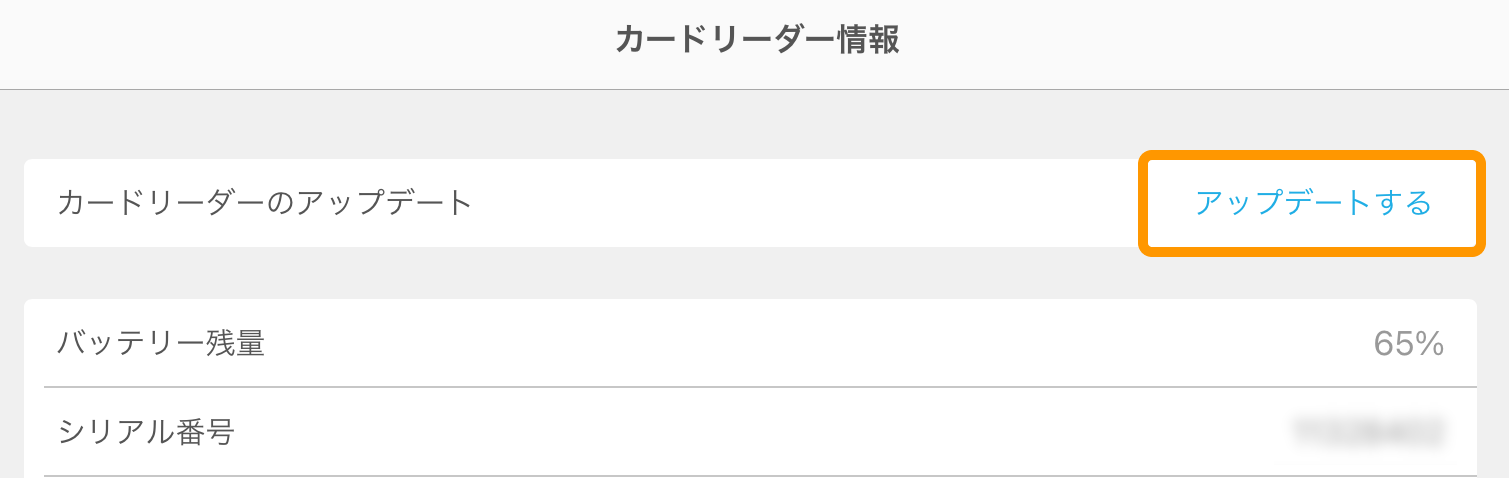Viewport: 1509px width, 478px height.
Task: Click the 65% battery value
Action: pos(1408,344)
